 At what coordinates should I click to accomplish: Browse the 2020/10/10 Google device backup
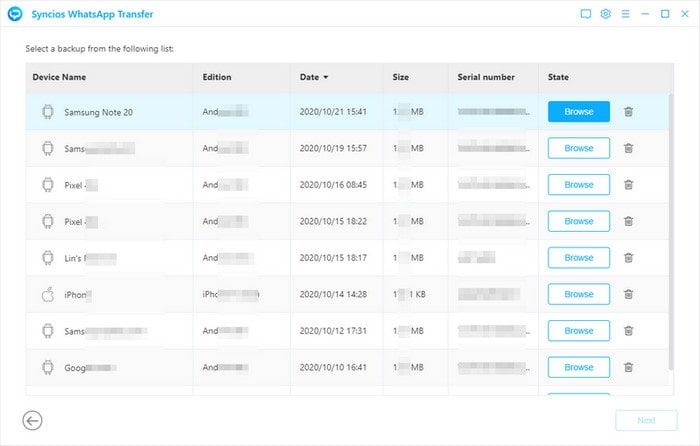click(578, 367)
